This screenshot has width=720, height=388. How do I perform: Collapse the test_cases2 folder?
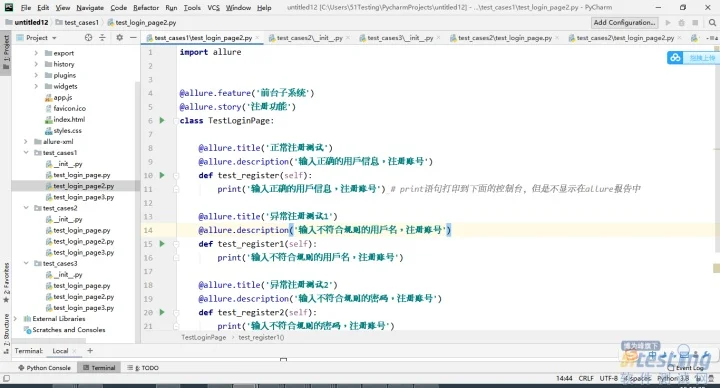[x=26, y=208]
